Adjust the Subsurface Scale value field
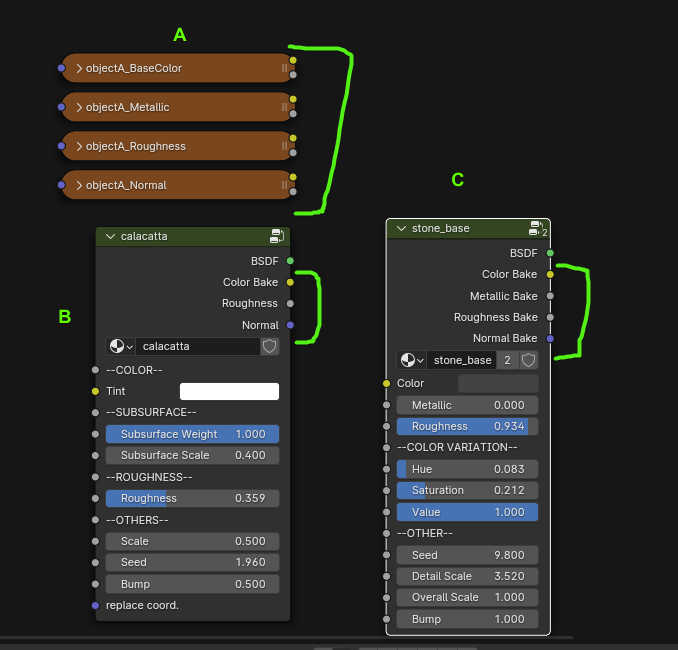Screen dimensions: 678x650 point(192,455)
